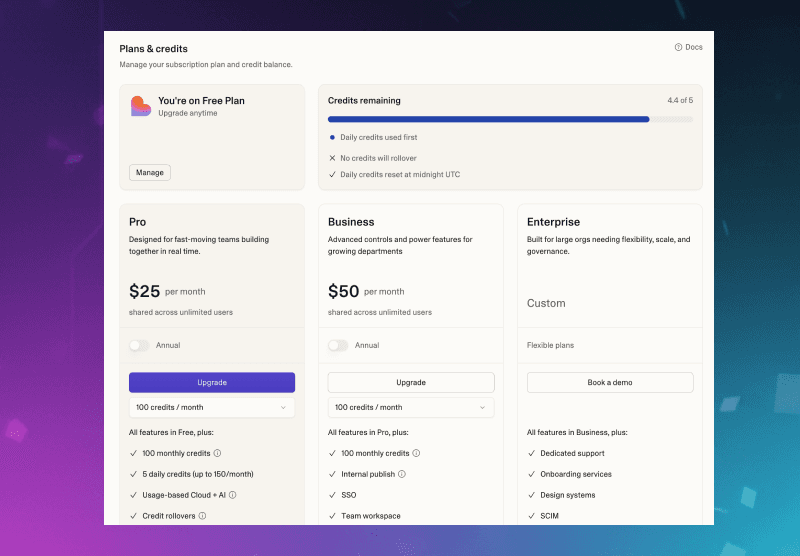
Task: Click blue dot beside Daily credits used first
Action: point(332,137)
